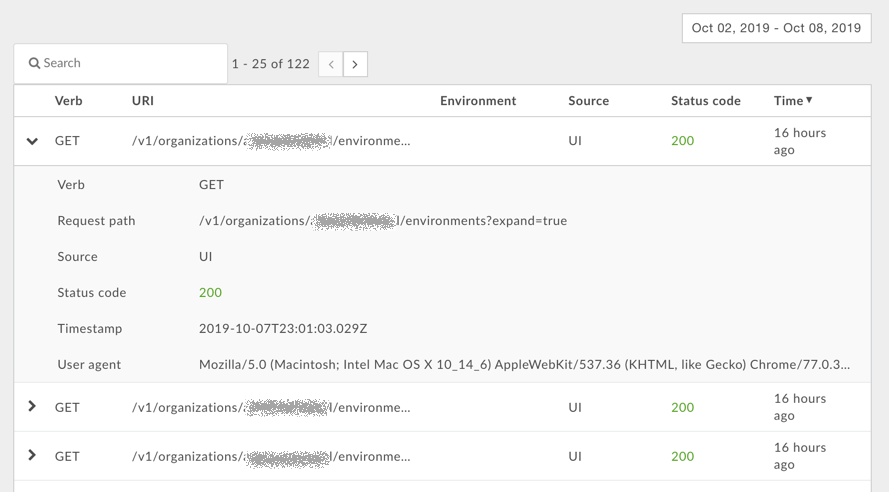Click the Mozilla user agent string

[x=525, y=365]
